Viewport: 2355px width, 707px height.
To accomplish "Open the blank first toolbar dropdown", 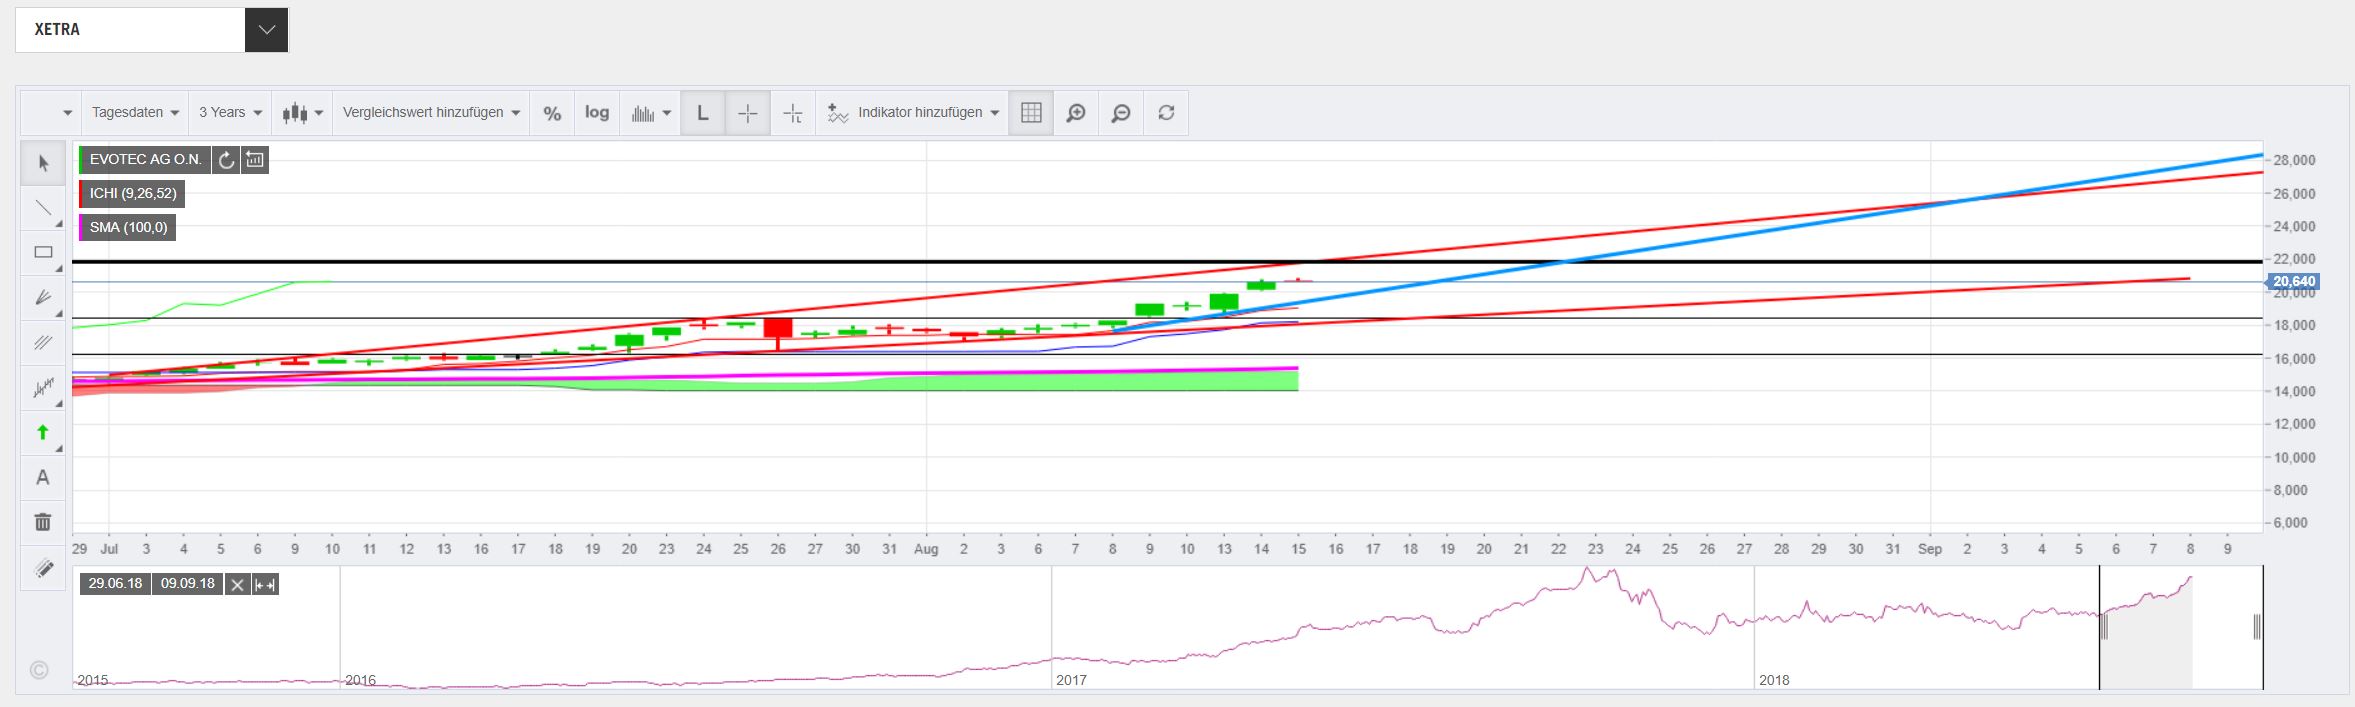I will coord(51,113).
